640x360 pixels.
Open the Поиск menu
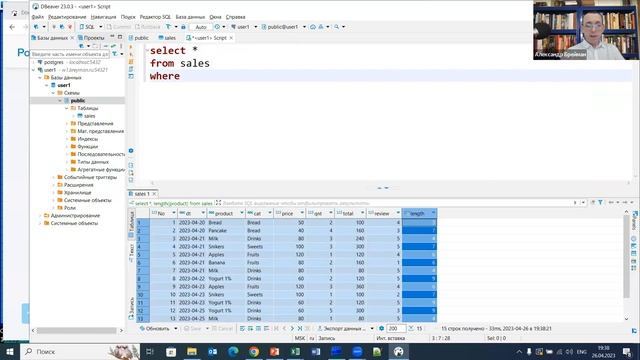(x=128, y=17)
